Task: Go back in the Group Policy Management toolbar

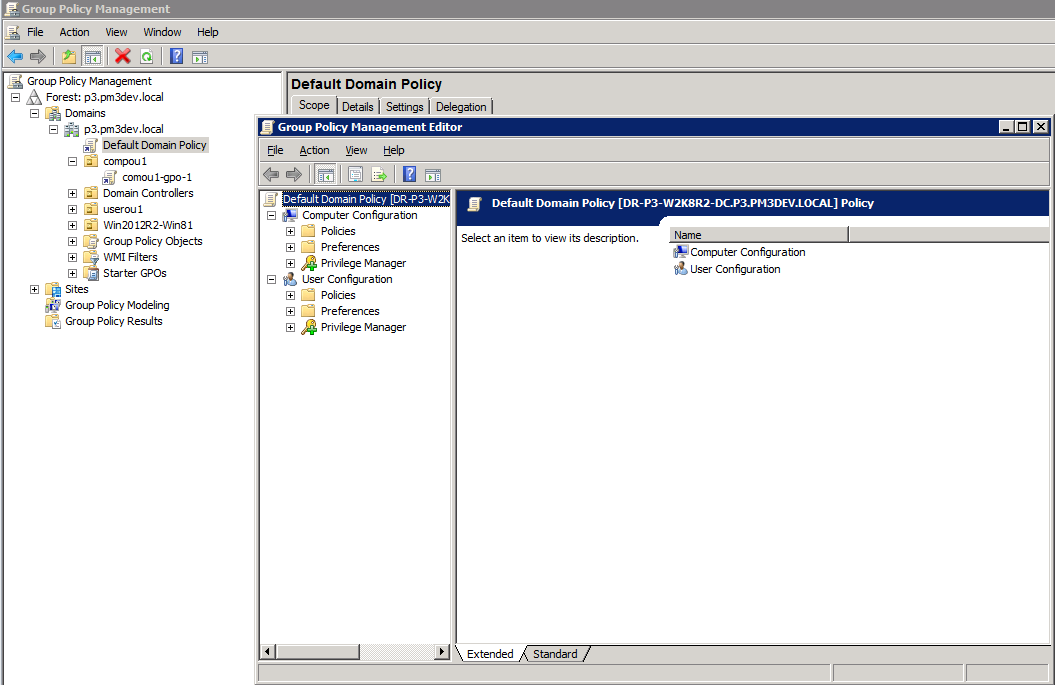Action: (15, 57)
